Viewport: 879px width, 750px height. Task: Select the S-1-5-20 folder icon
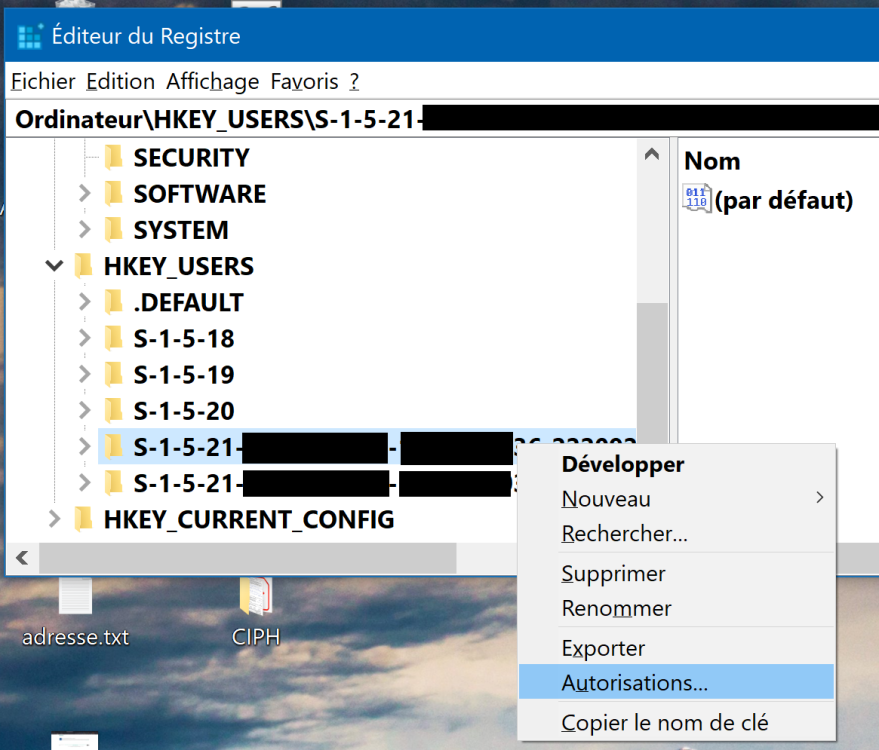[114, 410]
